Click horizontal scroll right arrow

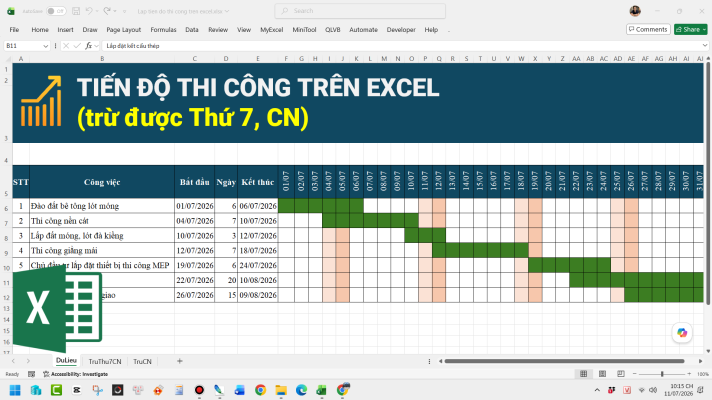click(x=700, y=361)
